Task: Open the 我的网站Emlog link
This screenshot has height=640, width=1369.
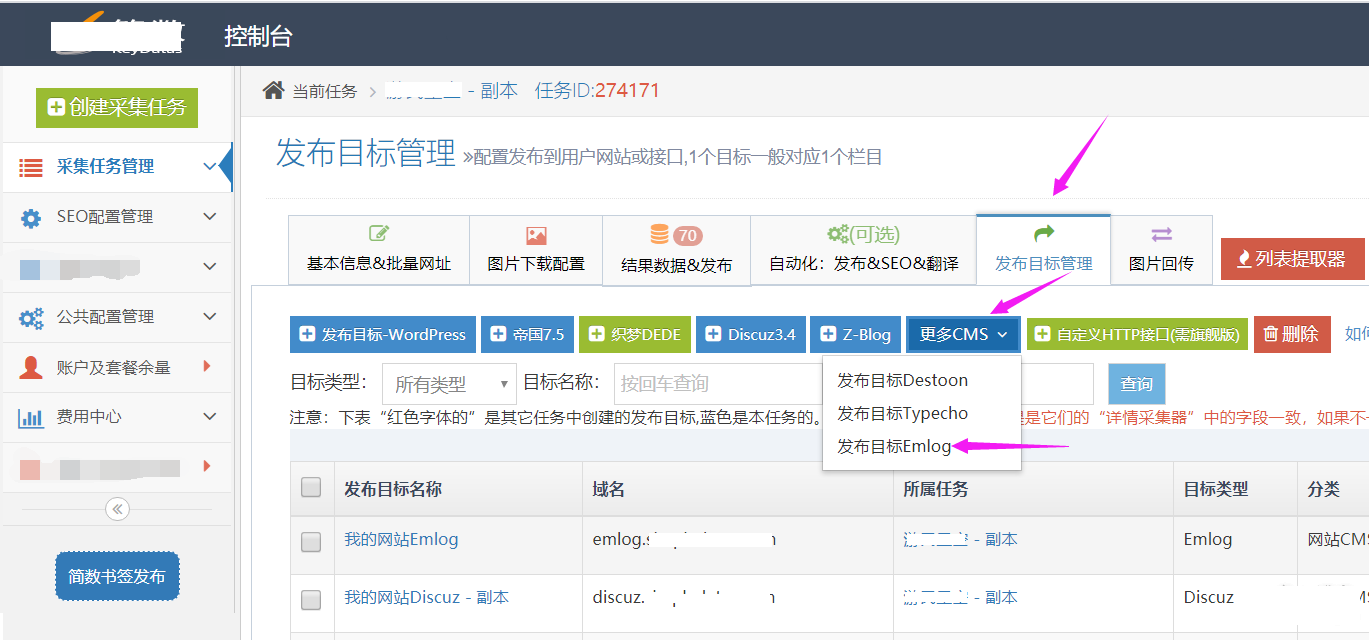Action: coord(401,540)
